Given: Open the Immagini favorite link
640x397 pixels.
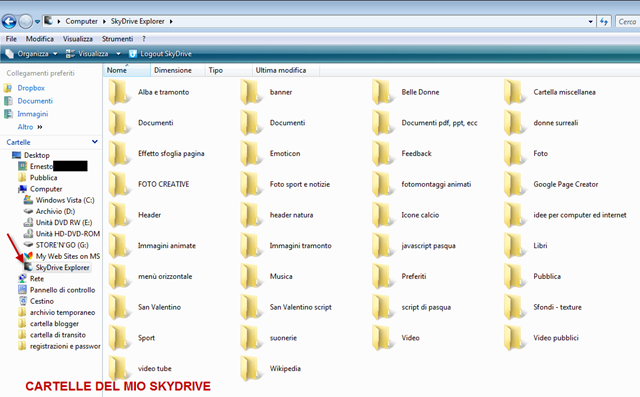Looking at the screenshot, I should (33, 114).
